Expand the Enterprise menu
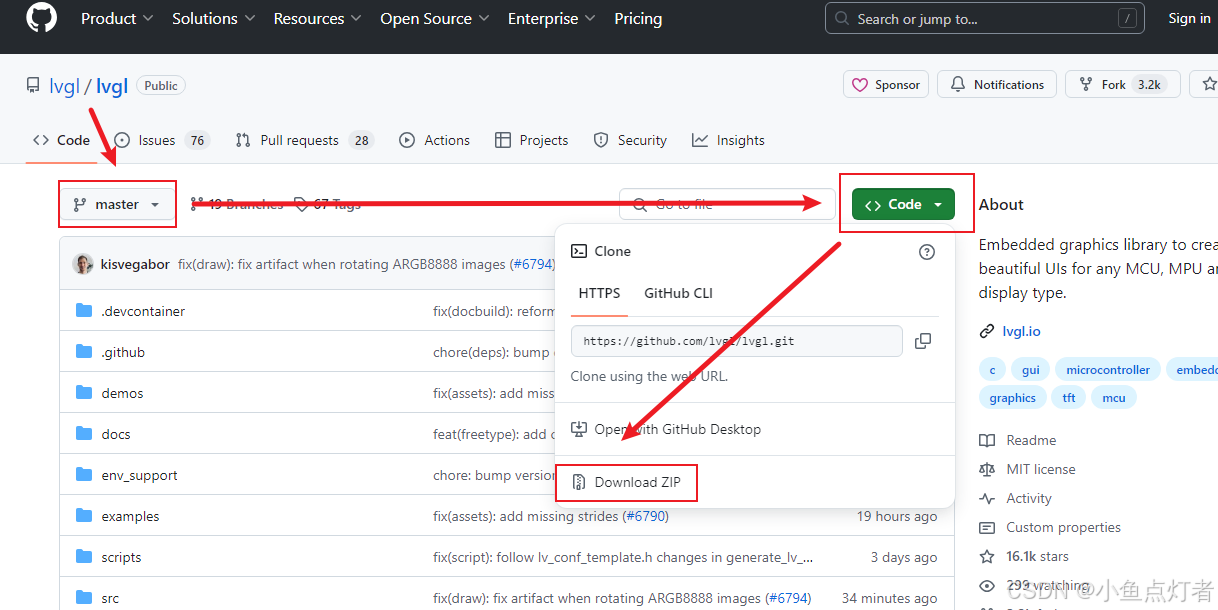Screen dimensions: 1218x610 coord(552,19)
